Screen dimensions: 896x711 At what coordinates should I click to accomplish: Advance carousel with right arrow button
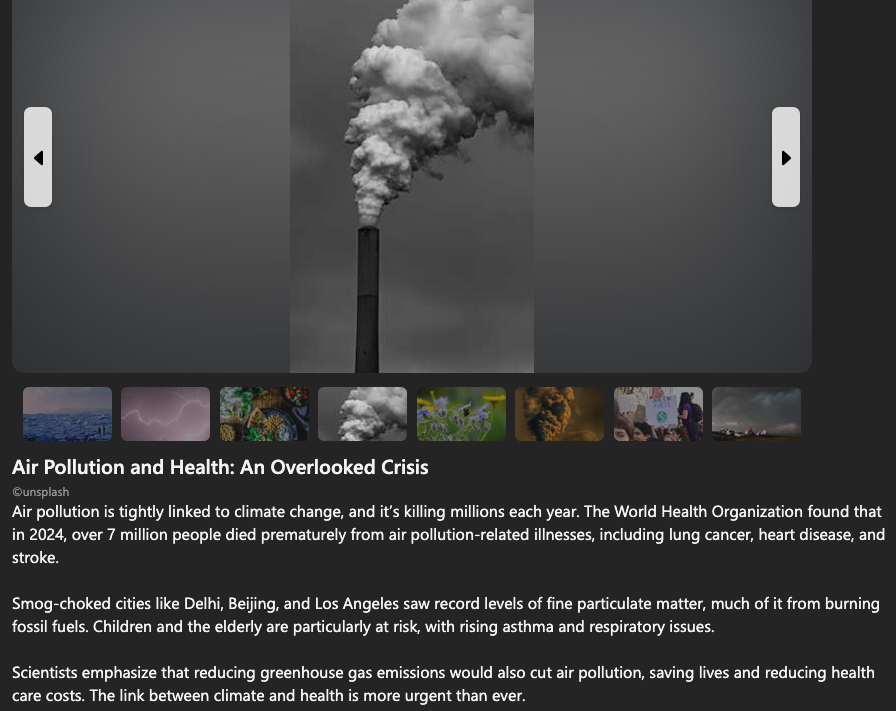click(x=786, y=157)
